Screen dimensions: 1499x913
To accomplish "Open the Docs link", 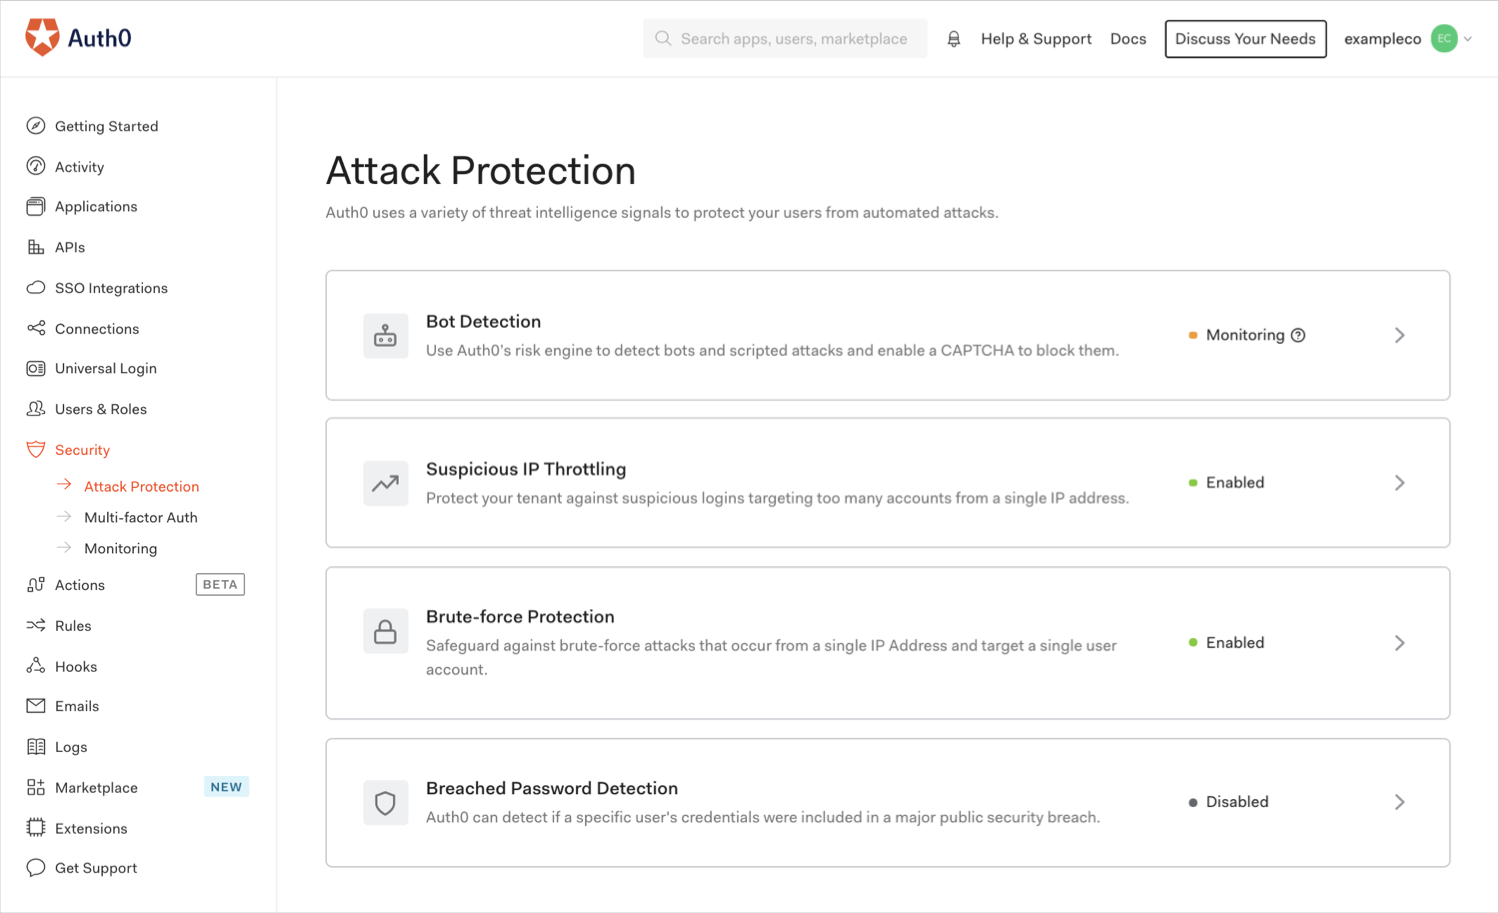I will (1128, 39).
